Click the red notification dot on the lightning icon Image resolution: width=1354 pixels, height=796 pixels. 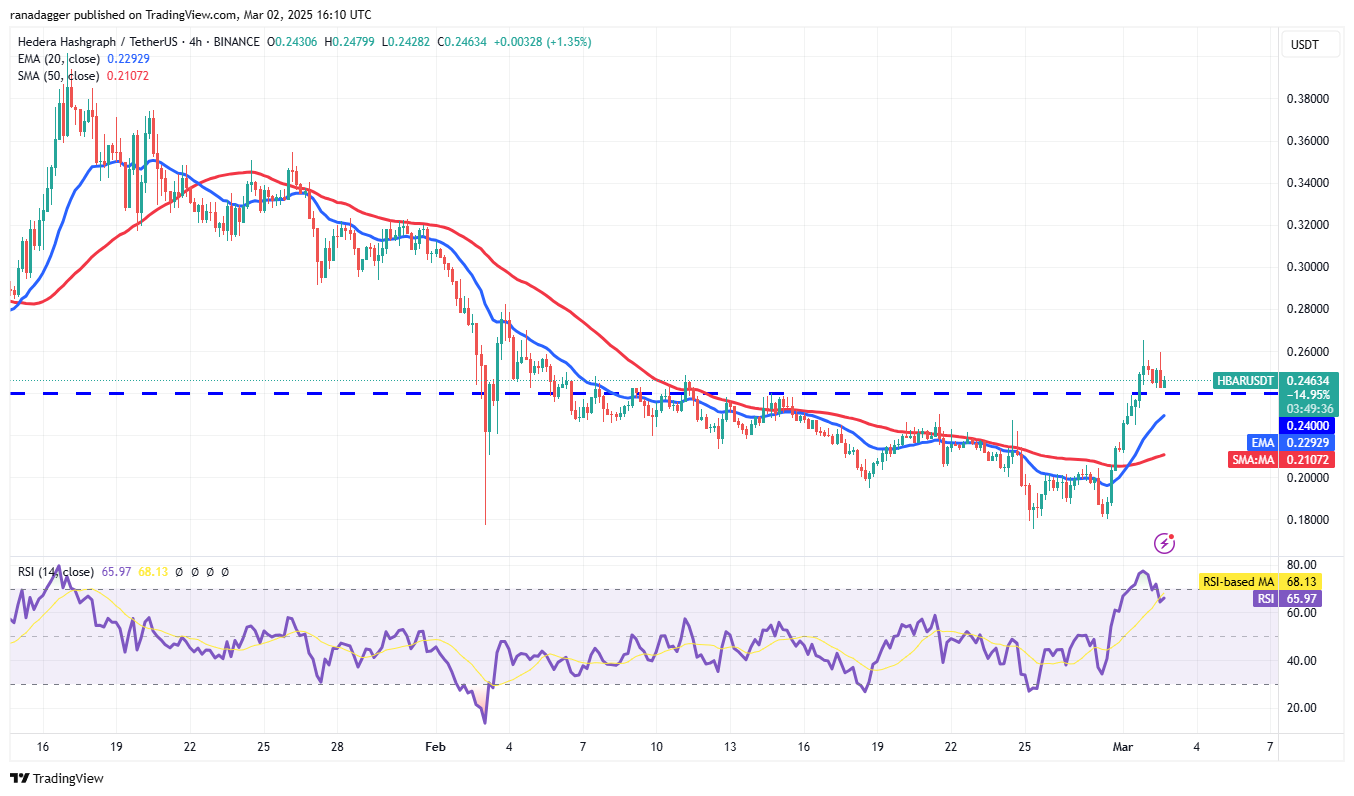tap(1172, 535)
